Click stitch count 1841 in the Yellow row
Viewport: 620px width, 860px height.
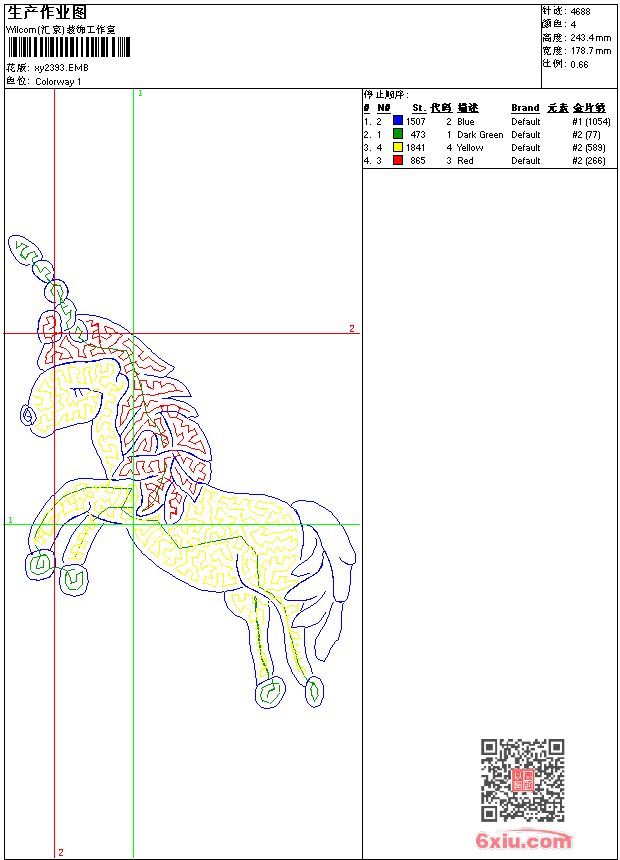pos(415,148)
